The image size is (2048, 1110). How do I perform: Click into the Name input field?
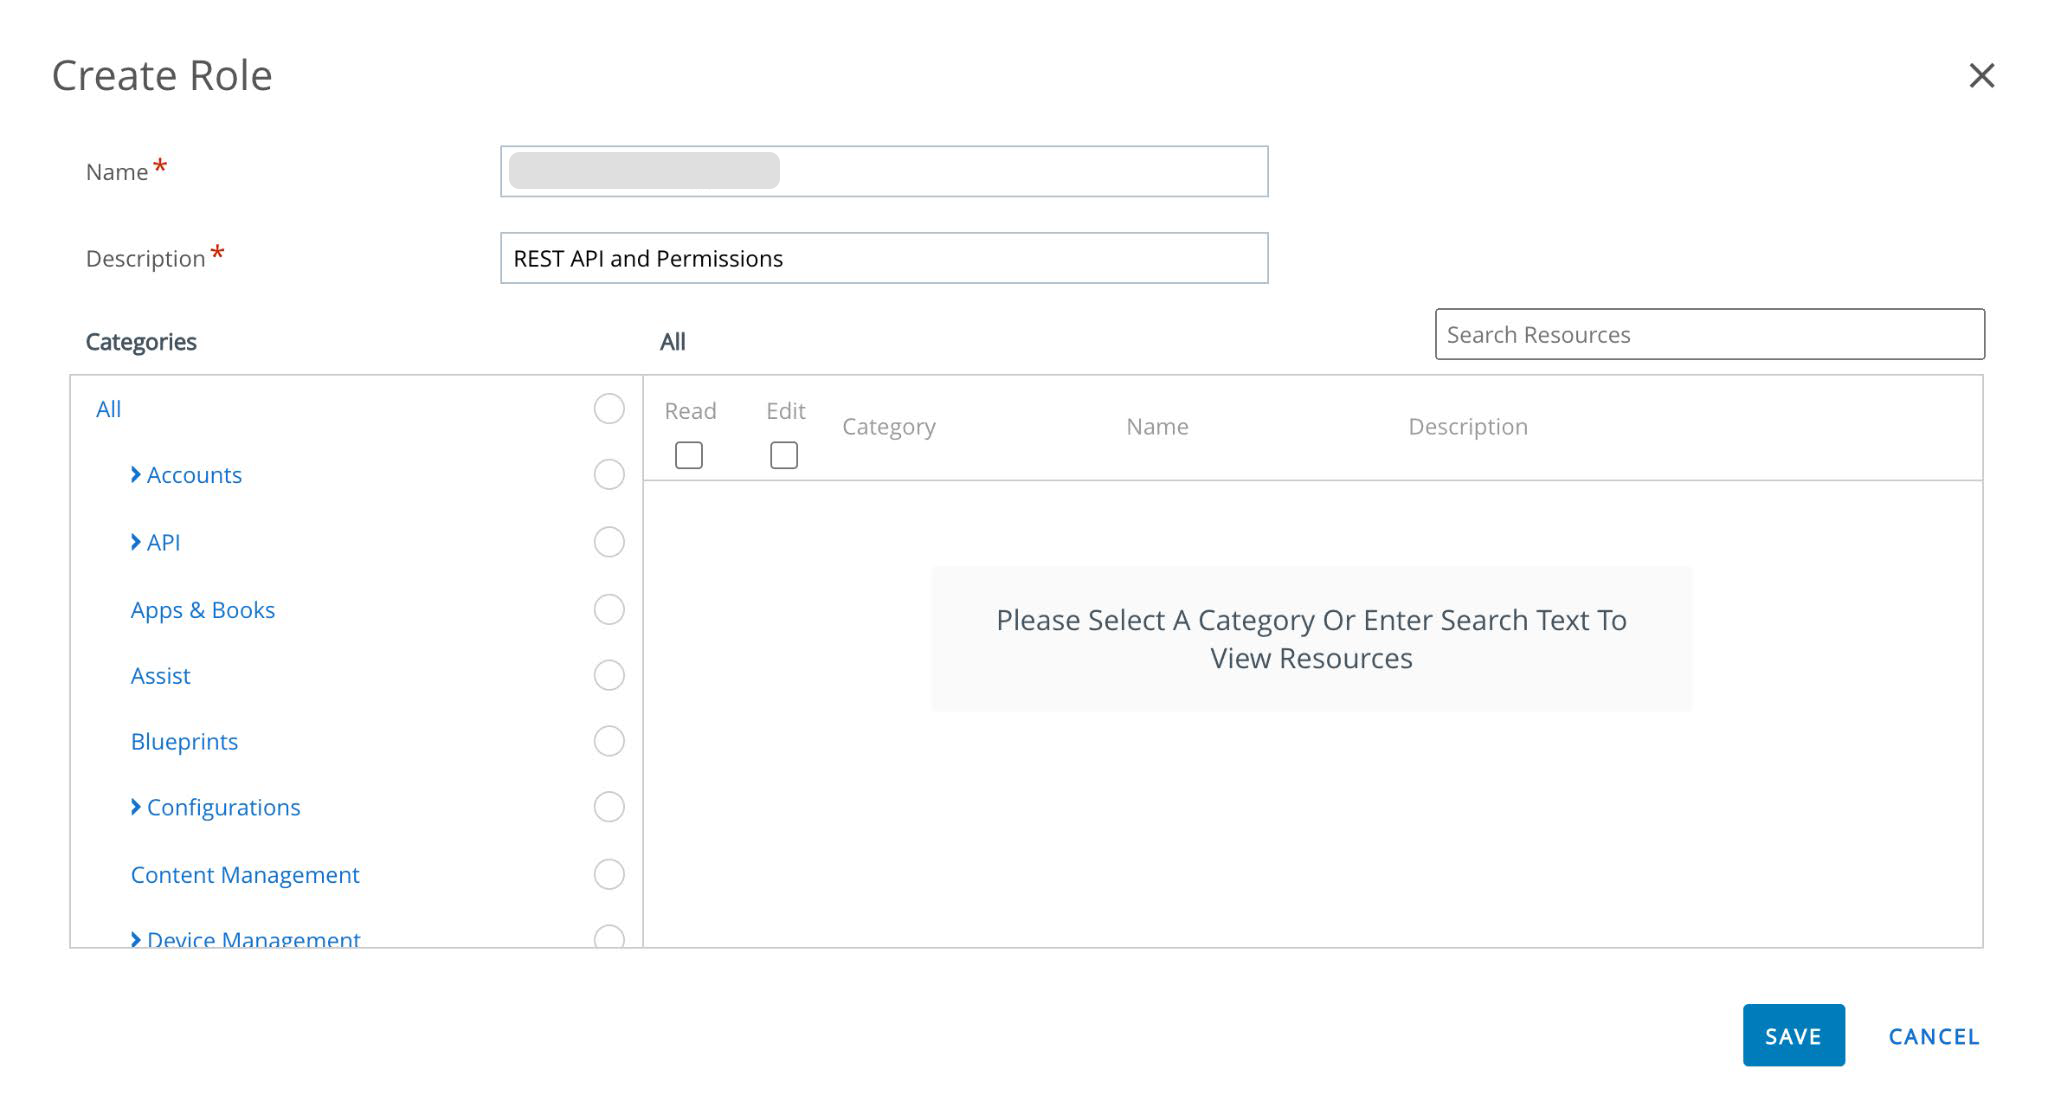884,170
